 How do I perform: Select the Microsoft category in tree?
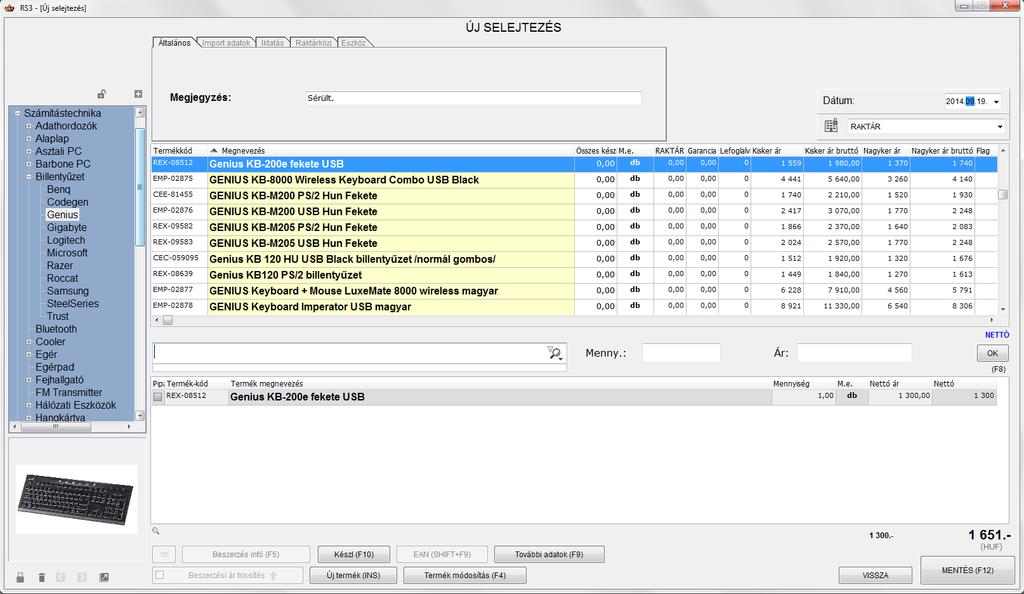(x=67, y=253)
